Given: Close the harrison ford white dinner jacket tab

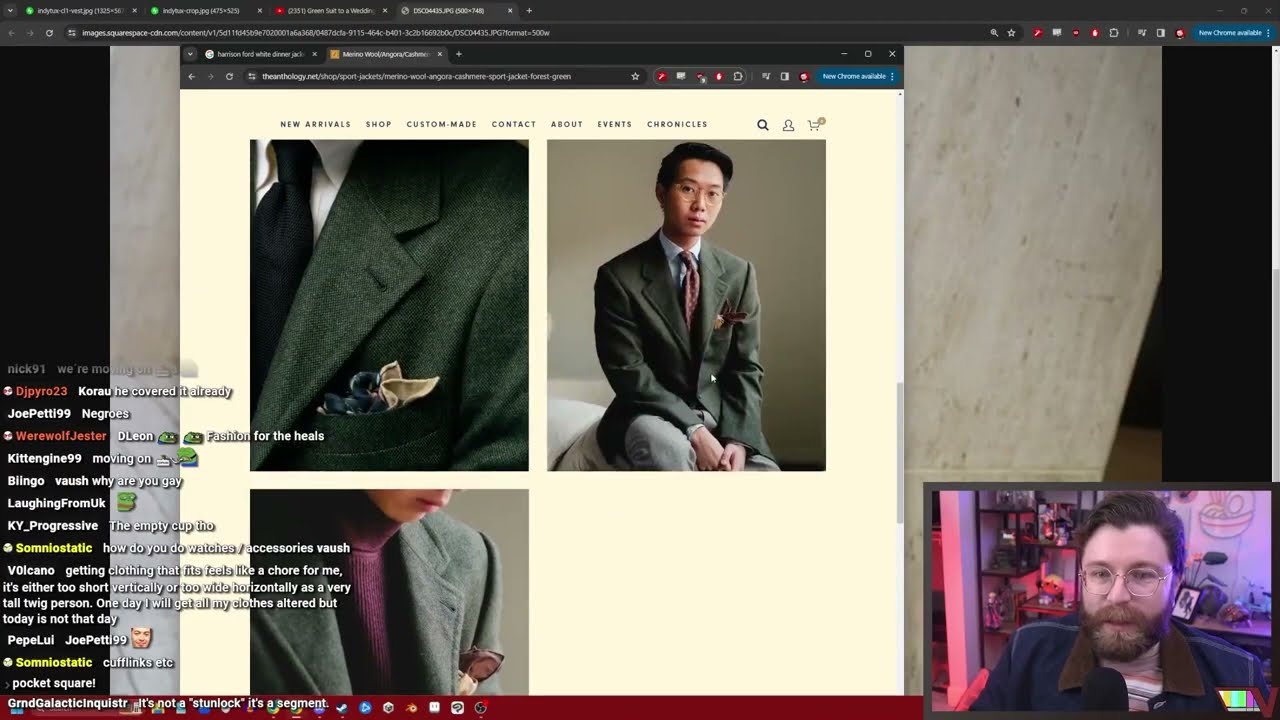Looking at the screenshot, I should coord(314,54).
